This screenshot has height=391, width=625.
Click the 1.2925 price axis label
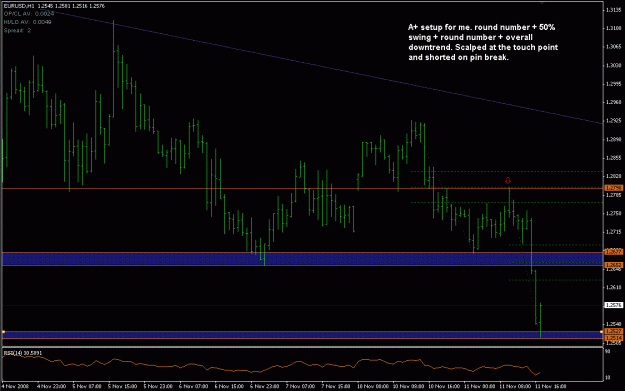(x=613, y=120)
